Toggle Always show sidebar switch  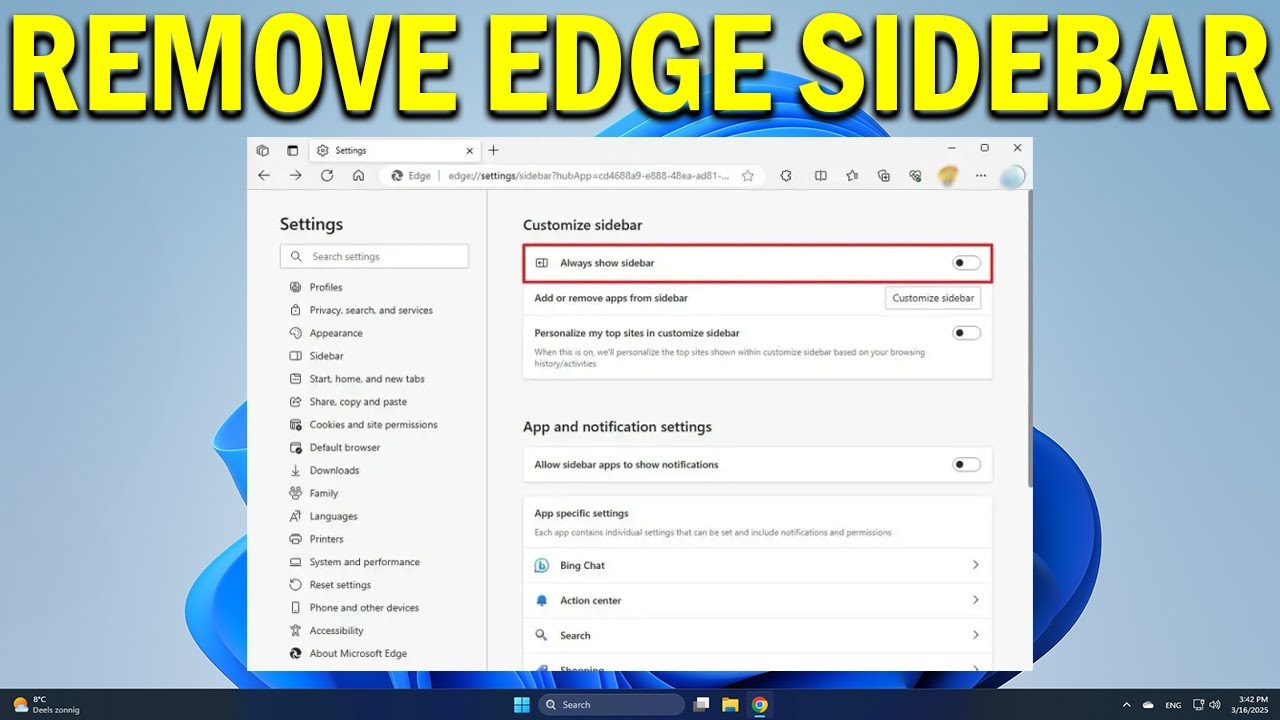966,263
